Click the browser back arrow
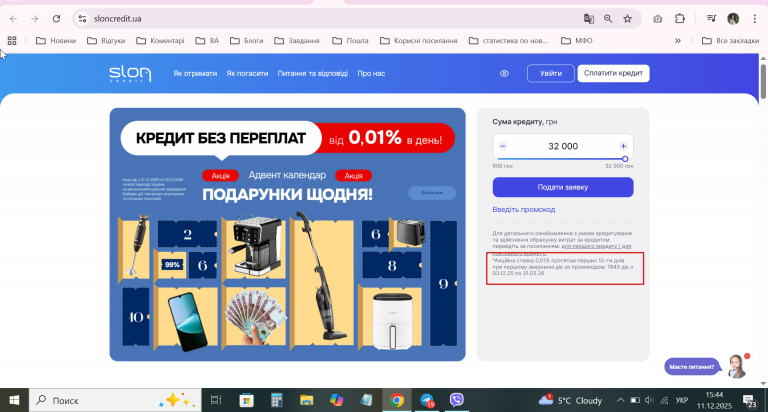The height and width of the screenshot is (412, 768). pyautogui.click(x=13, y=19)
